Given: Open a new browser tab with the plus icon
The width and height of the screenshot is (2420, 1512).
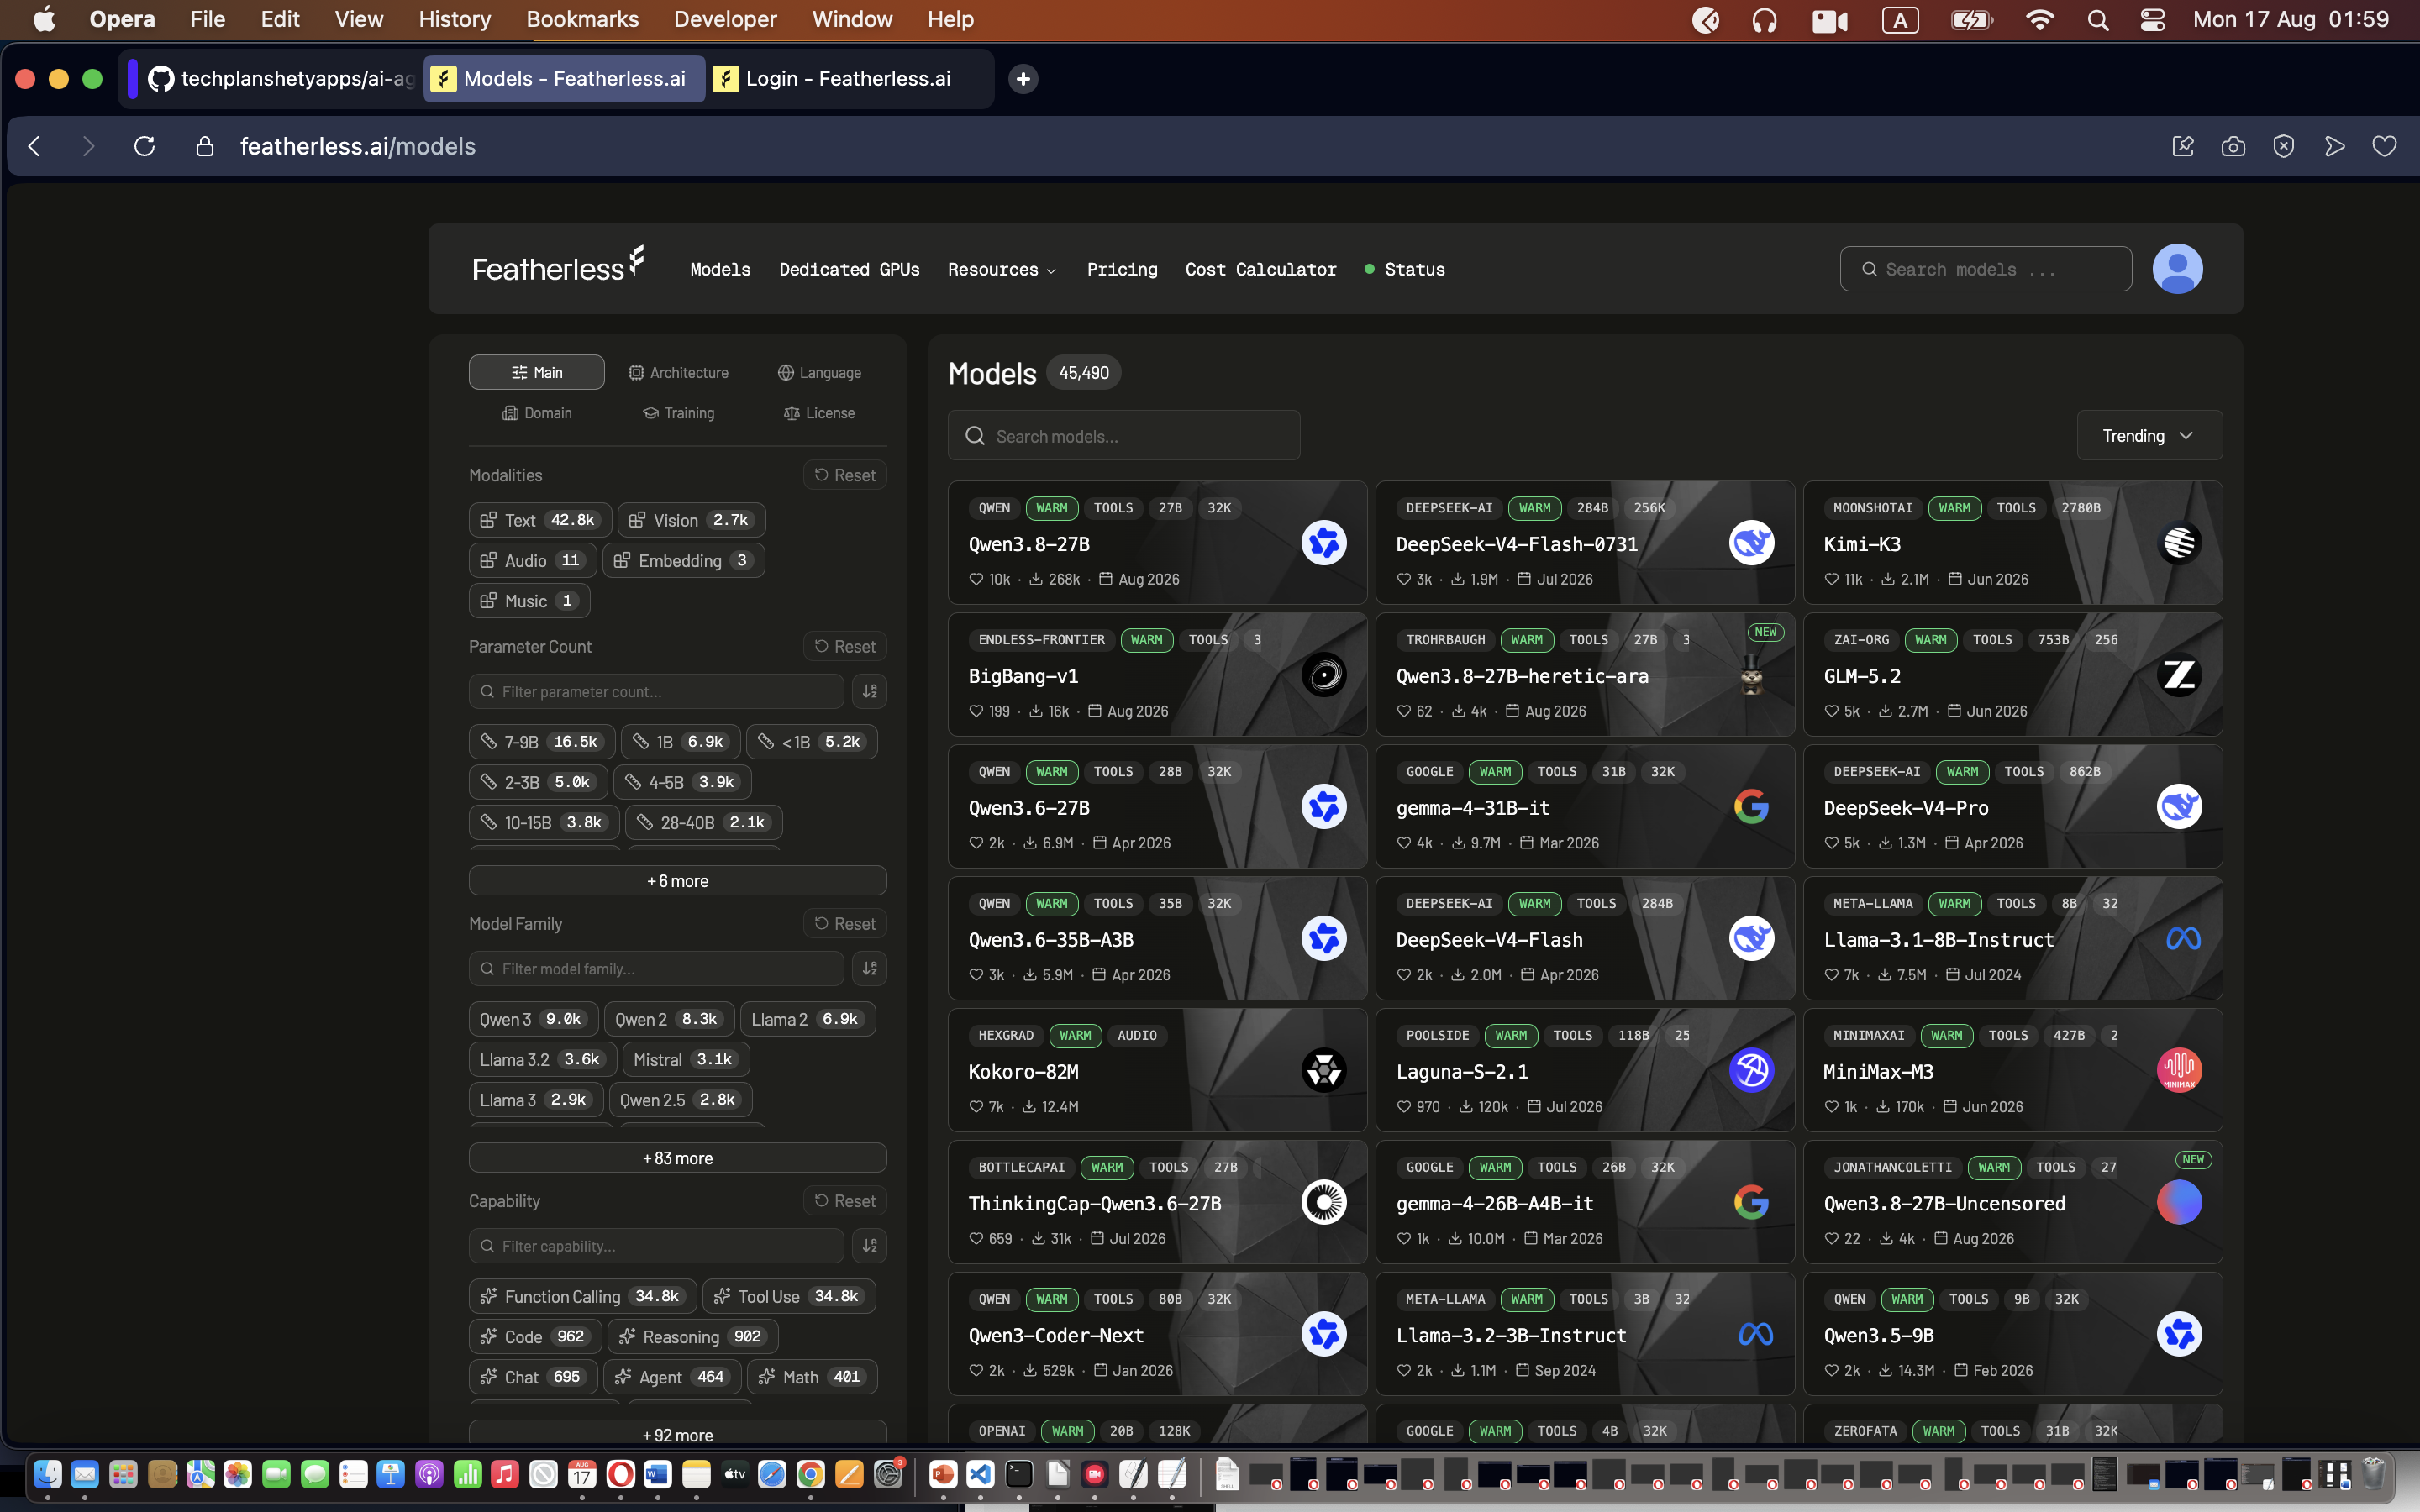Looking at the screenshot, I should (x=1023, y=79).
